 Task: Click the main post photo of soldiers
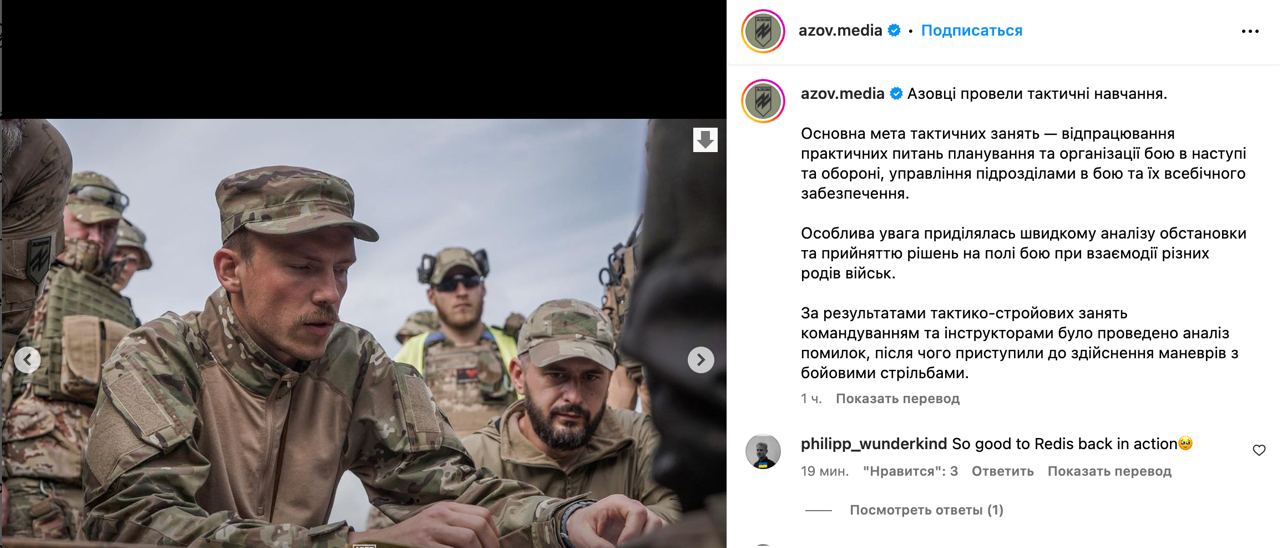(x=363, y=333)
